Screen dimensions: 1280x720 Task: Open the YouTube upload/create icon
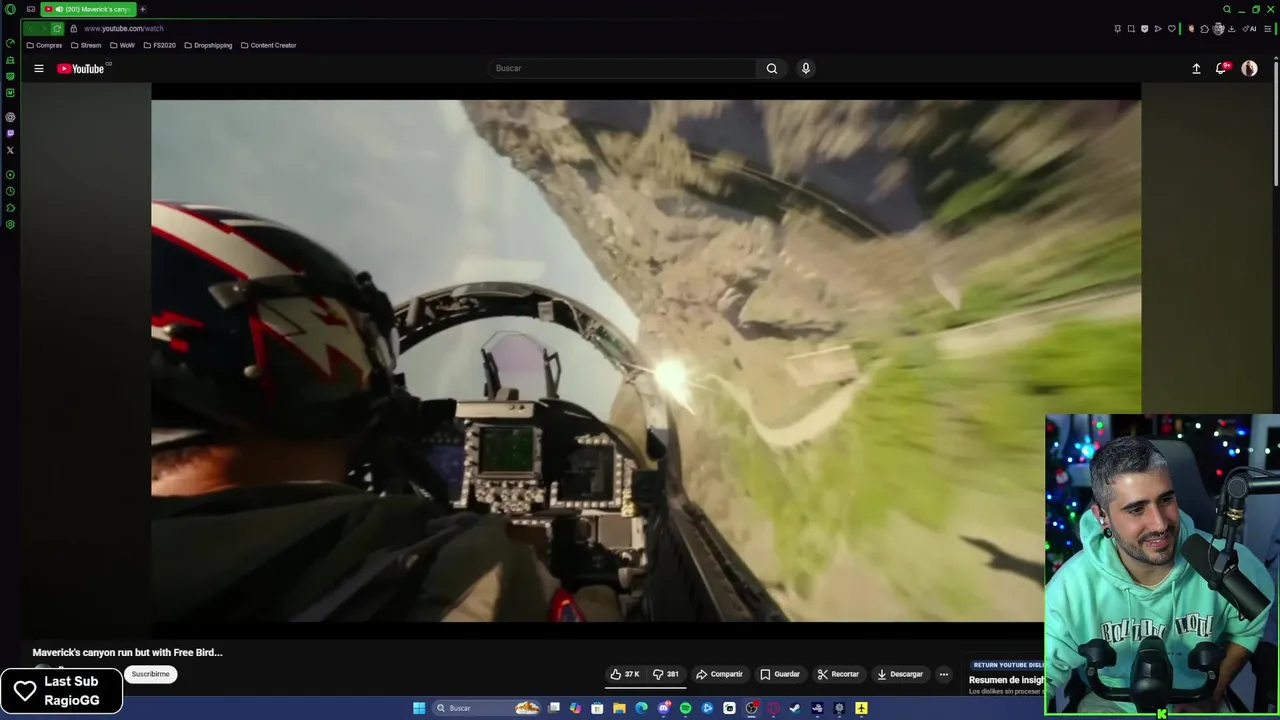coord(1196,68)
